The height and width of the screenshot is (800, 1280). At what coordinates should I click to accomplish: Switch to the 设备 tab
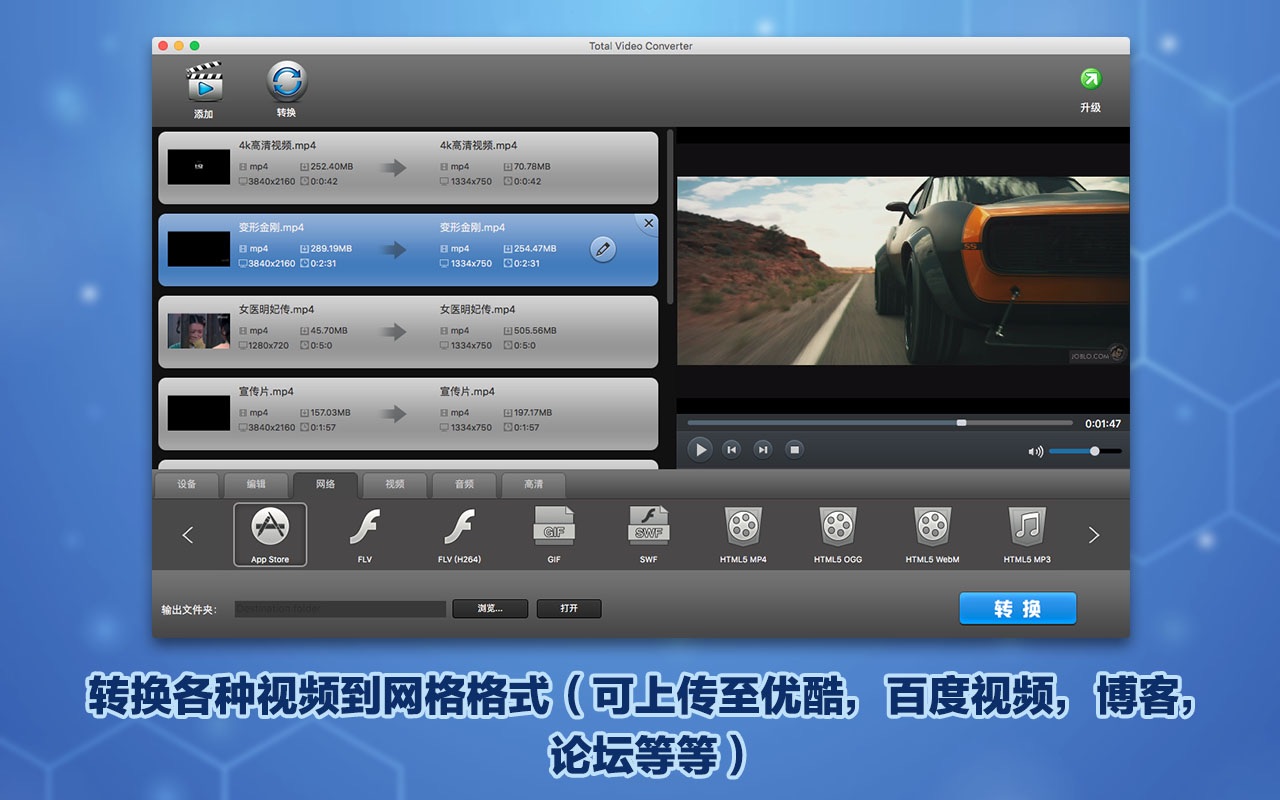(x=187, y=485)
